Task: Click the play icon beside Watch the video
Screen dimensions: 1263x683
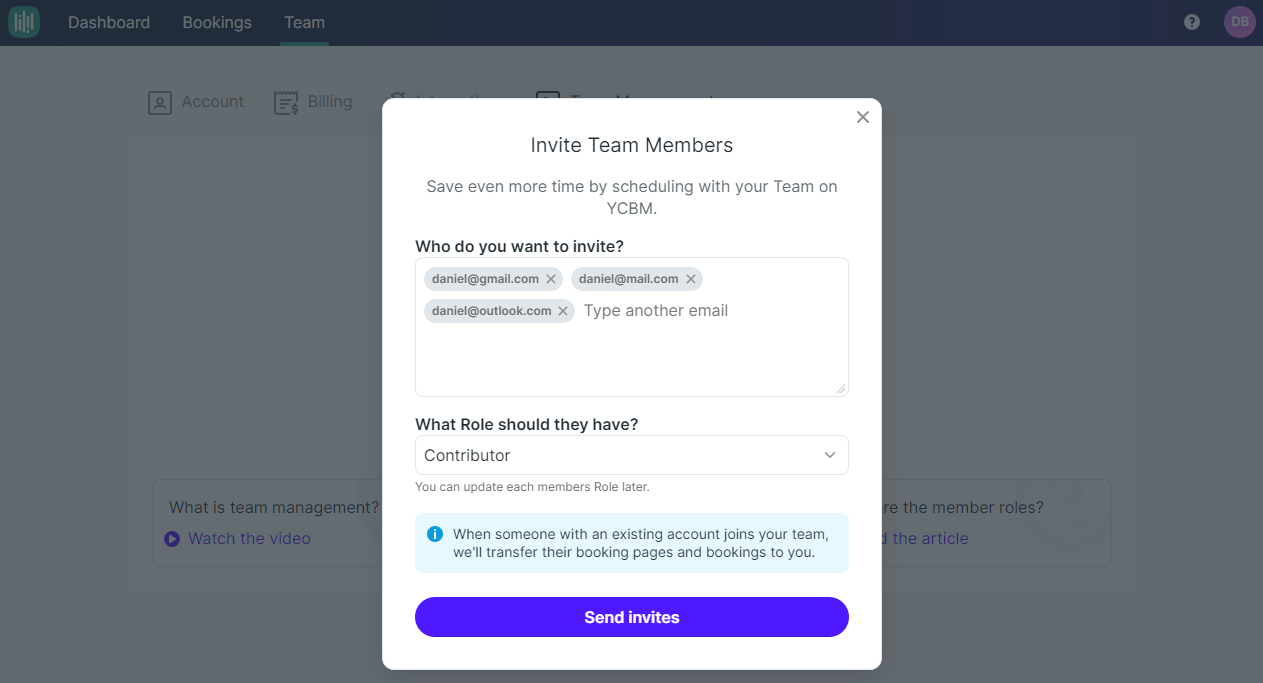Action: click(x=171, y=539)
